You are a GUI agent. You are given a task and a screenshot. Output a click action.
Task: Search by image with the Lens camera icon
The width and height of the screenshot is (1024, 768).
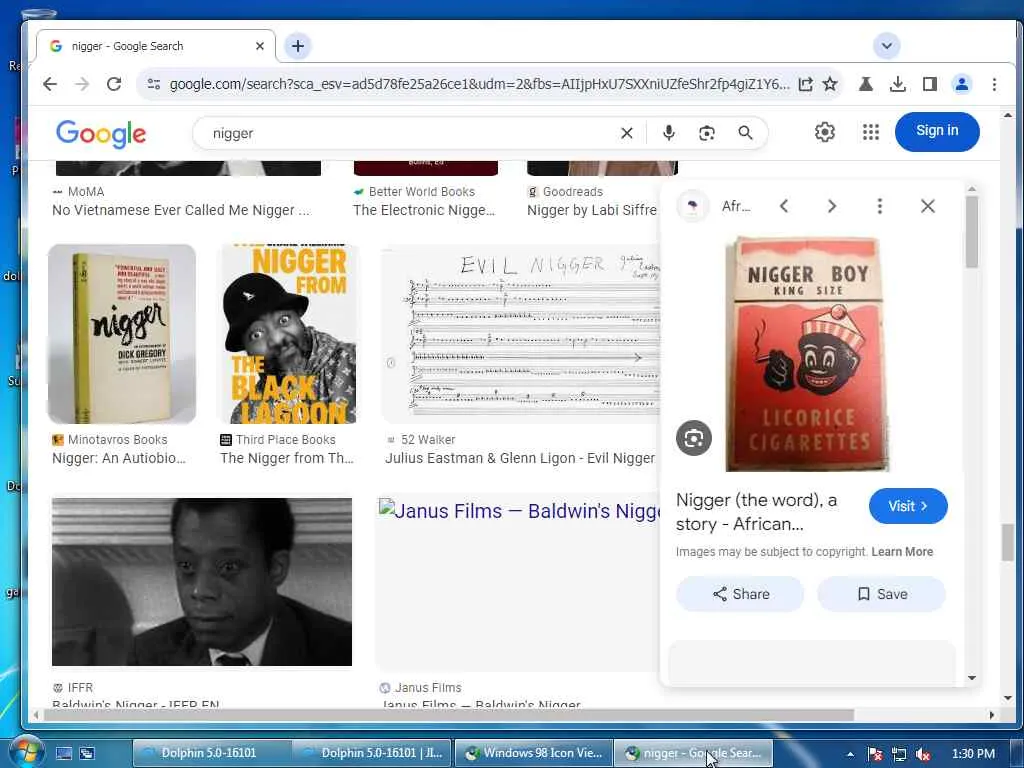pos(707,133)
